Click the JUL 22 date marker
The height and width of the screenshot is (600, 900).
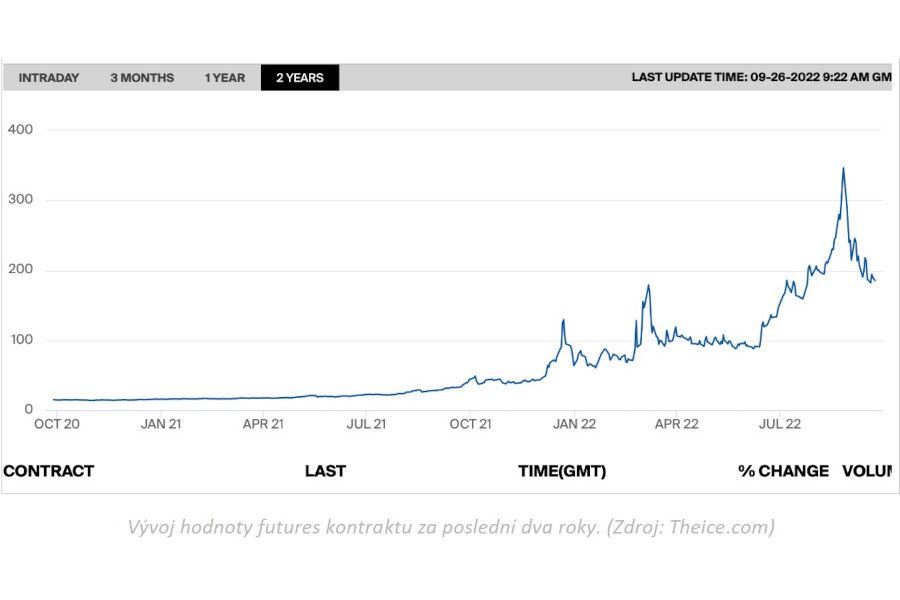(780, 424)
